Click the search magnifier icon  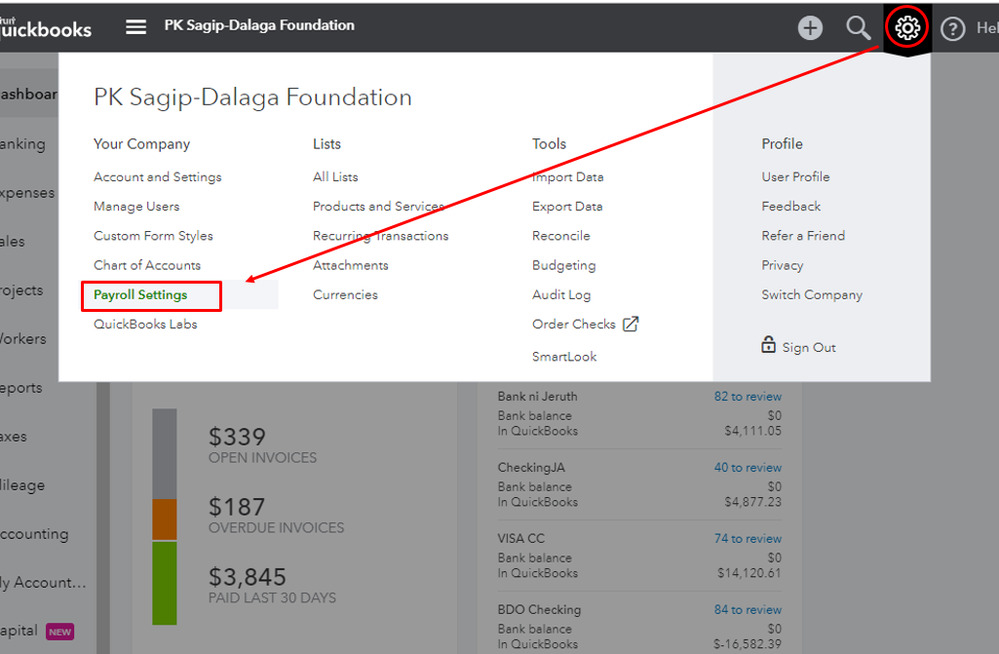tap(858, 28)
